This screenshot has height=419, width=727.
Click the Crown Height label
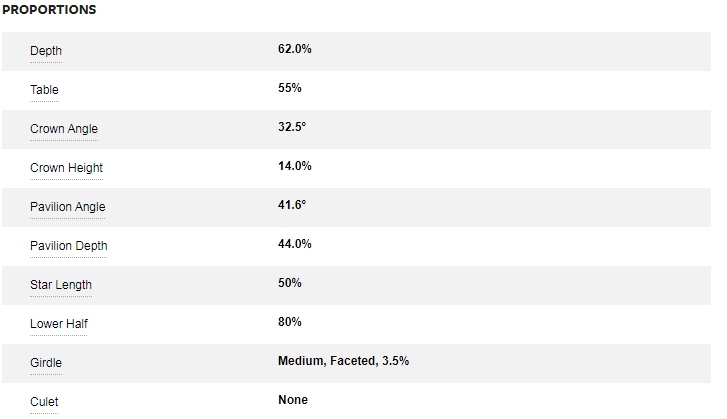[66, 168]
